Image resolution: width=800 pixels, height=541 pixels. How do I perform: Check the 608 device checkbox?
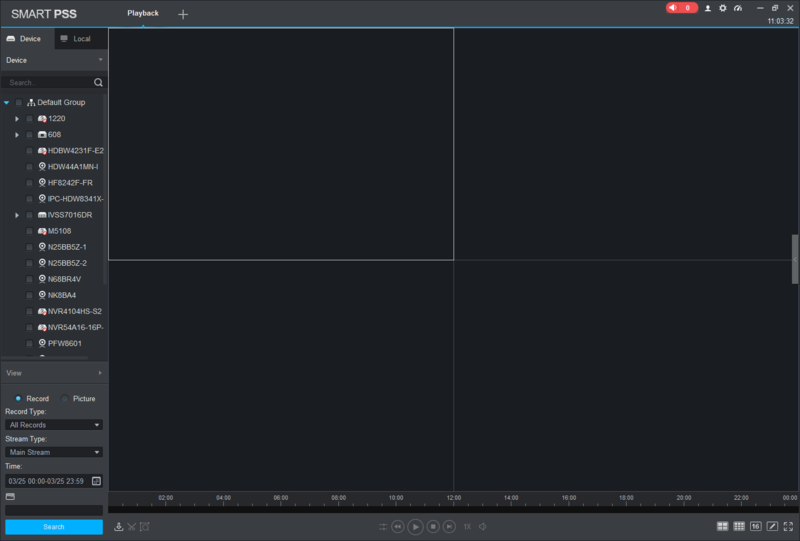pos(29,135)
